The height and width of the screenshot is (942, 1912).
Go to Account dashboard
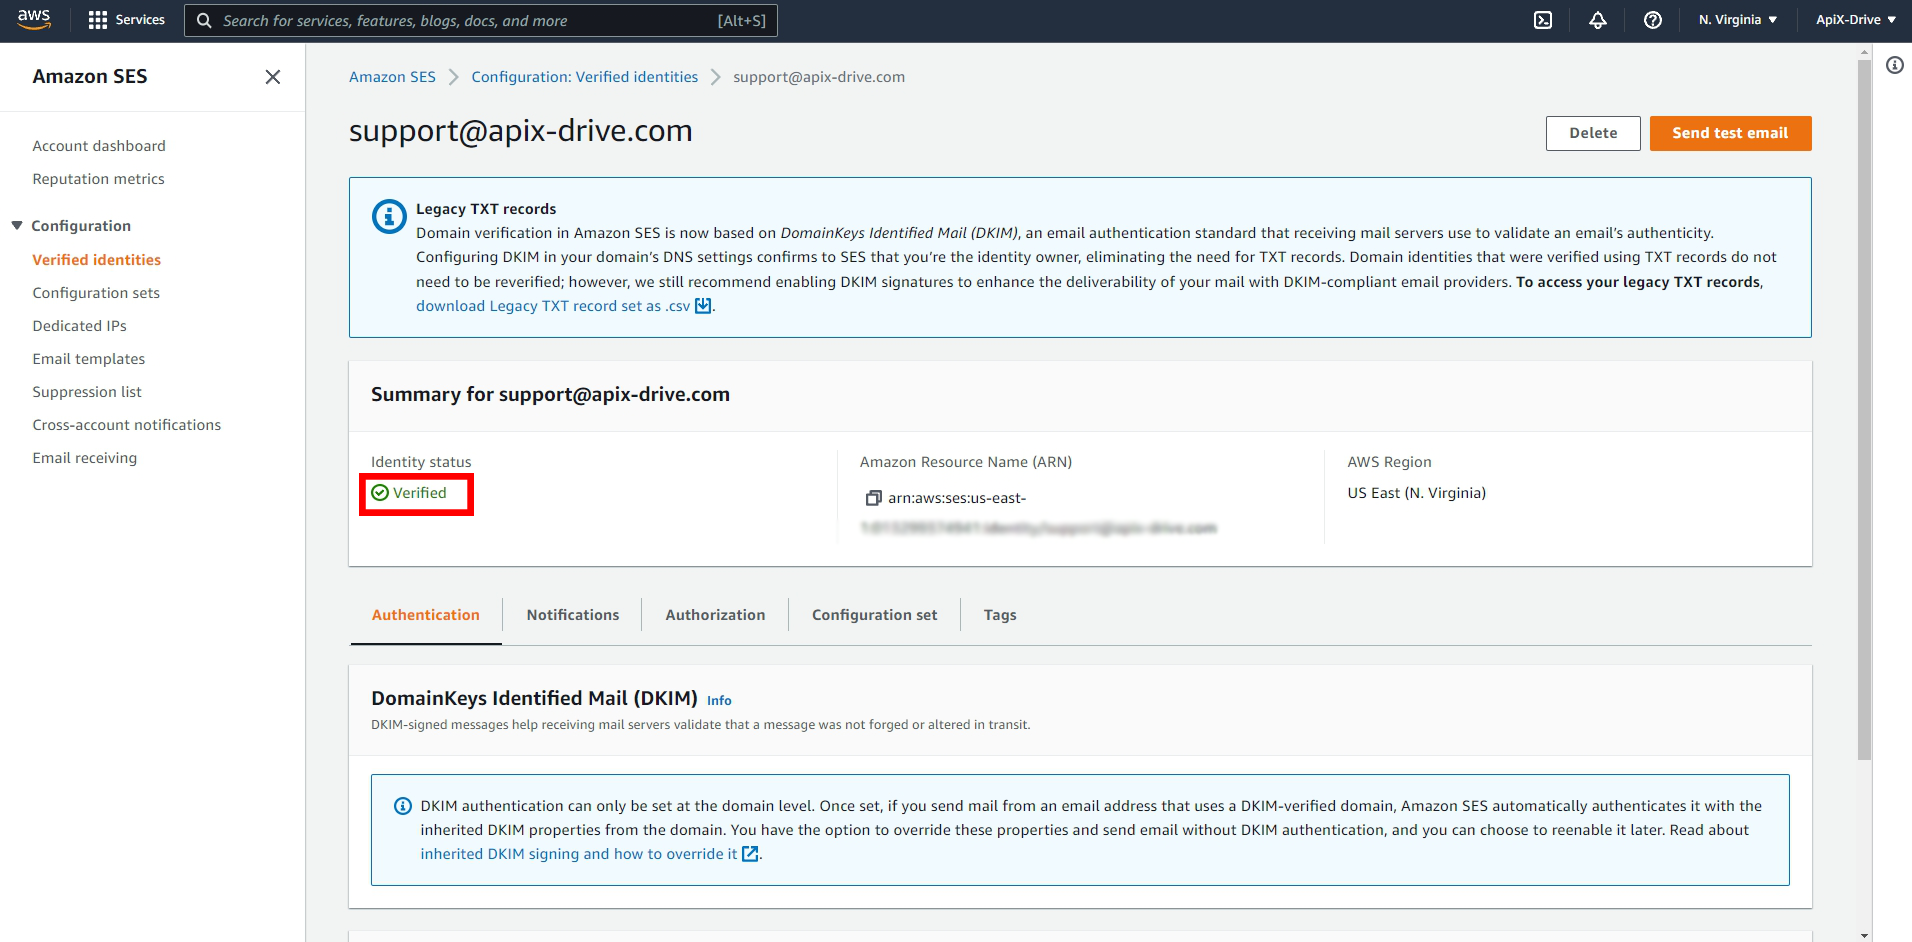click(x=99, y=146)
